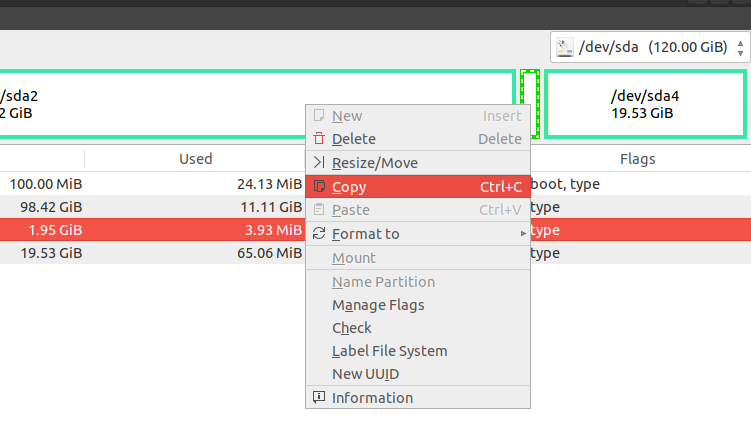
Task: Click the Flags column header
Action: tap(637, 159)
